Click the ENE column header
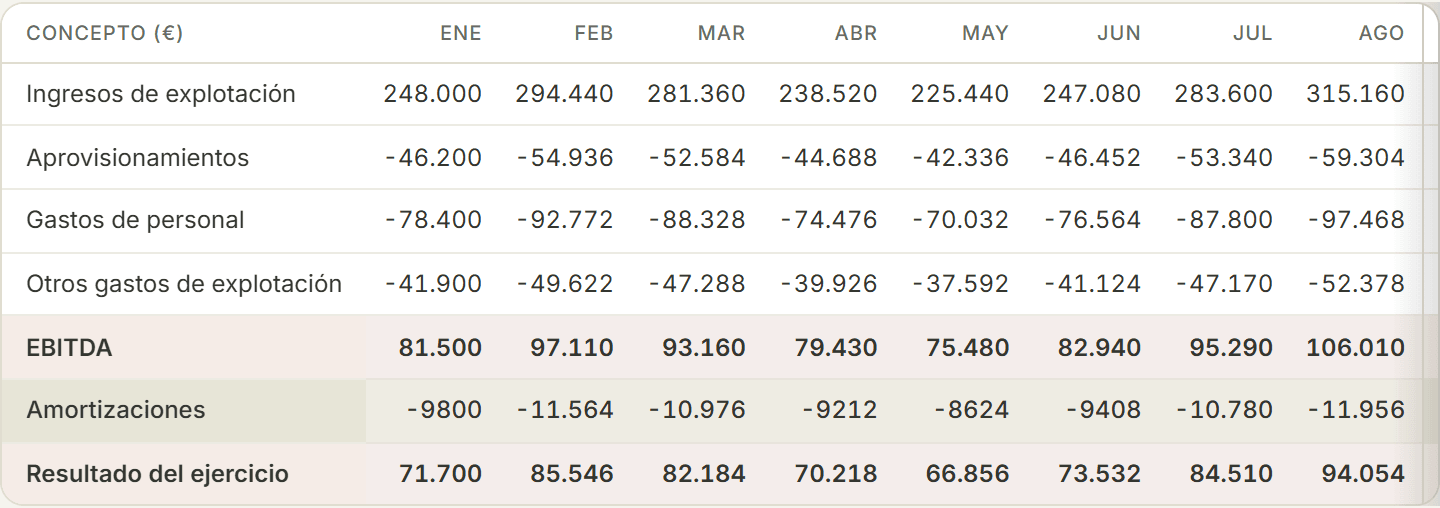Image resolution: width=1440 pixels, height=508 pixels. pos(461,33)
